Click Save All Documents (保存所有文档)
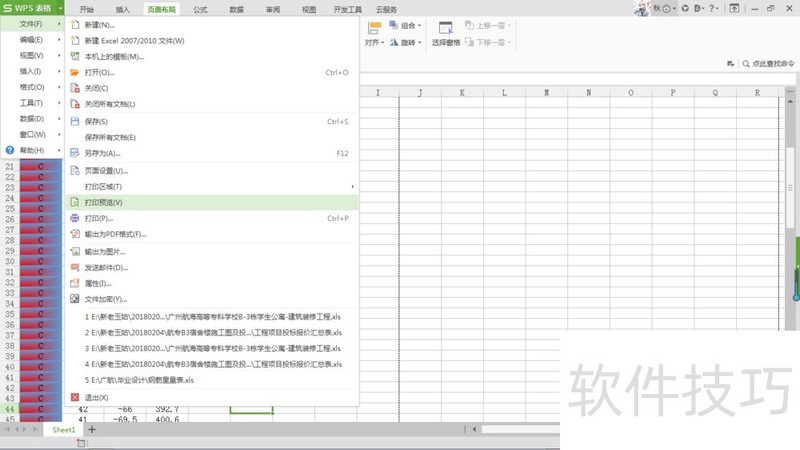 tap(212, 137)
